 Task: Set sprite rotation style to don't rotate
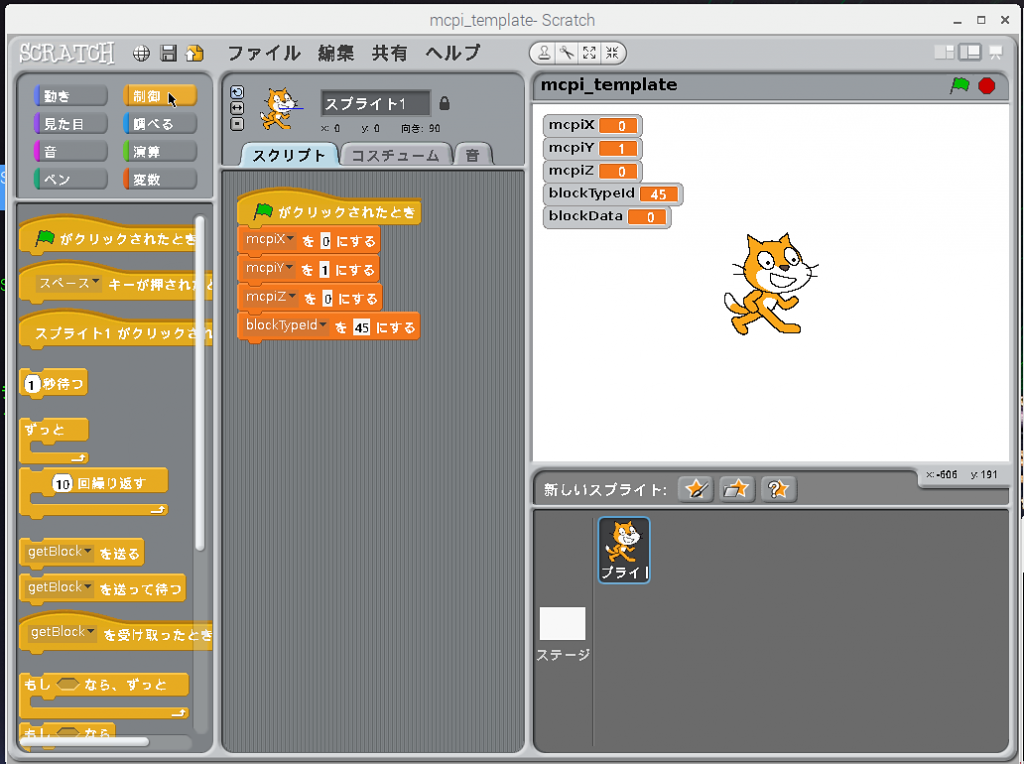point(237,123)
